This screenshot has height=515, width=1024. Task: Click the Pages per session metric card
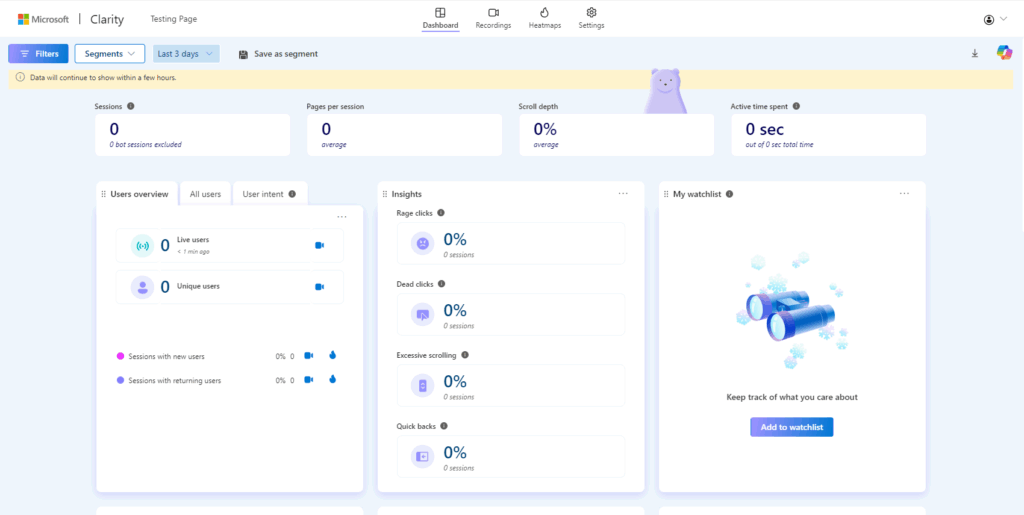[404, 135]
